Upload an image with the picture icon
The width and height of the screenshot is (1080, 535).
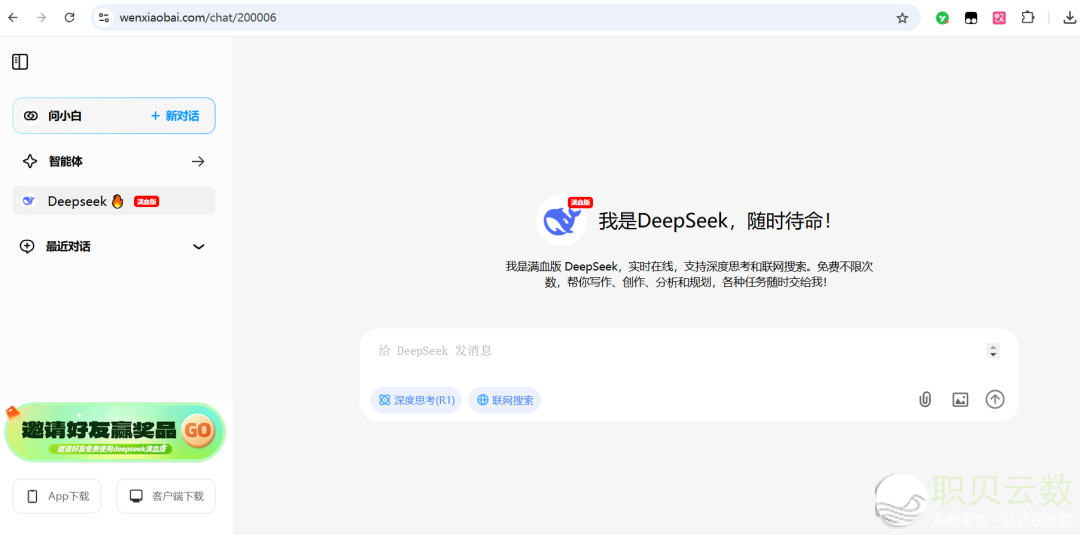tap(960, 399)
